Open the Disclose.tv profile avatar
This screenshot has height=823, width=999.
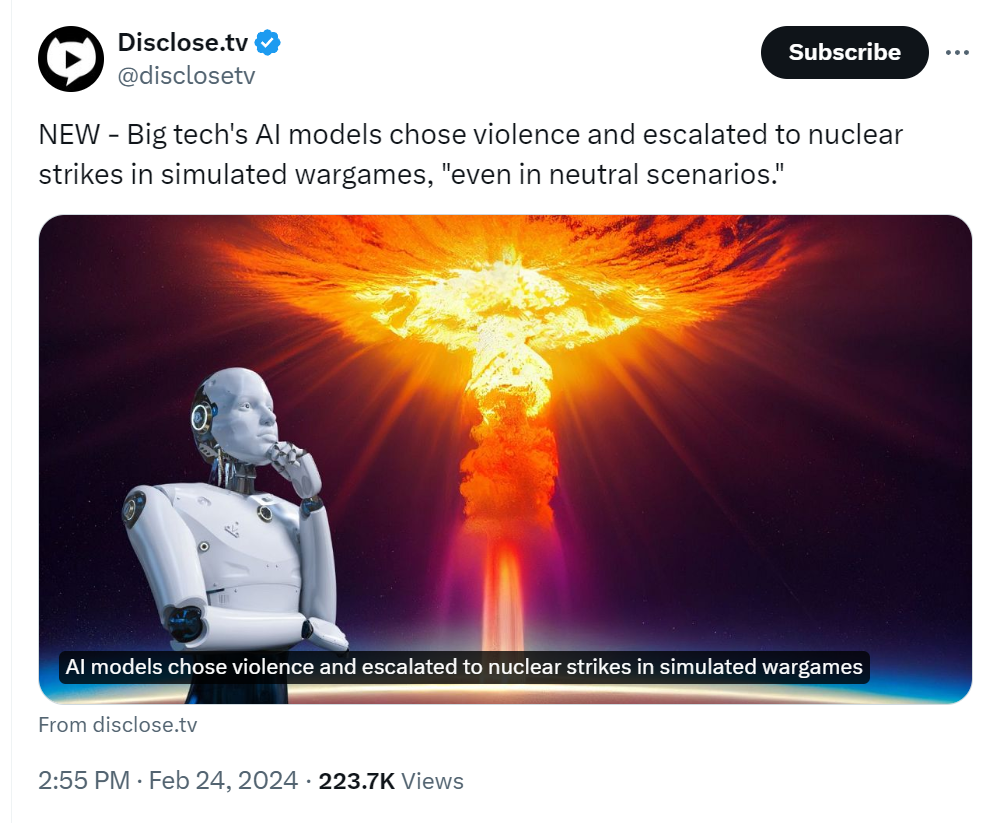click(x=71, y=59)
